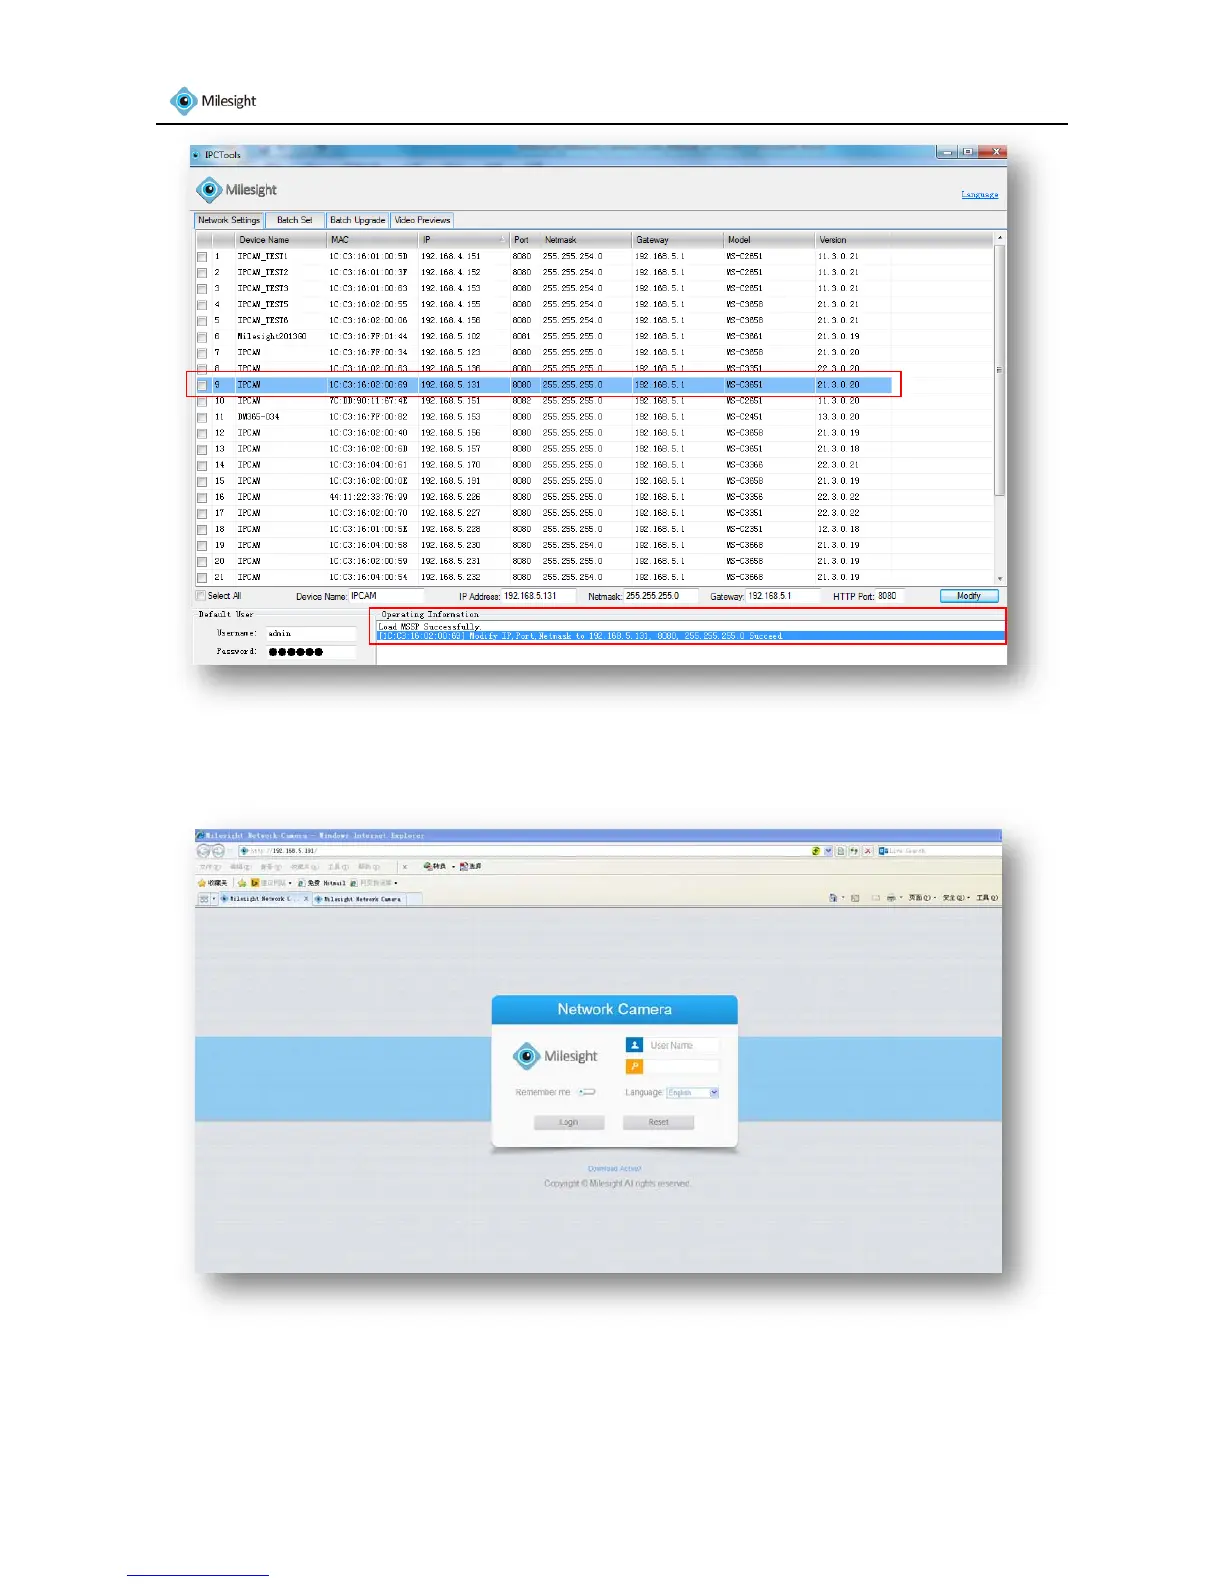This screenshot has width=1224, height=1584.
Task: Check the box for device DW365-034
Action: pyautogui.click(x=202, y=418)
